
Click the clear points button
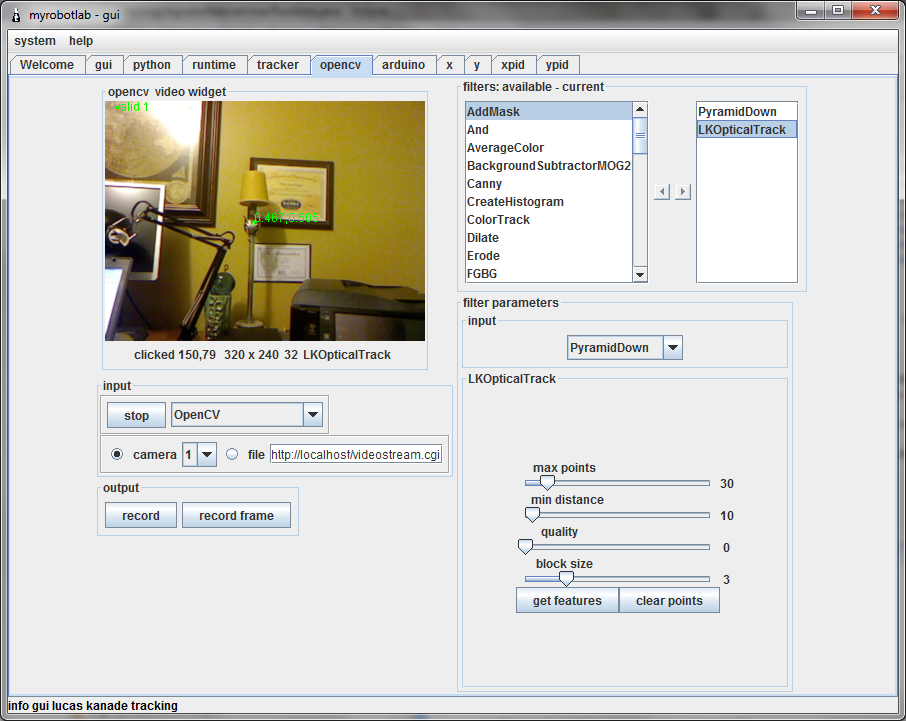point(669,600)
